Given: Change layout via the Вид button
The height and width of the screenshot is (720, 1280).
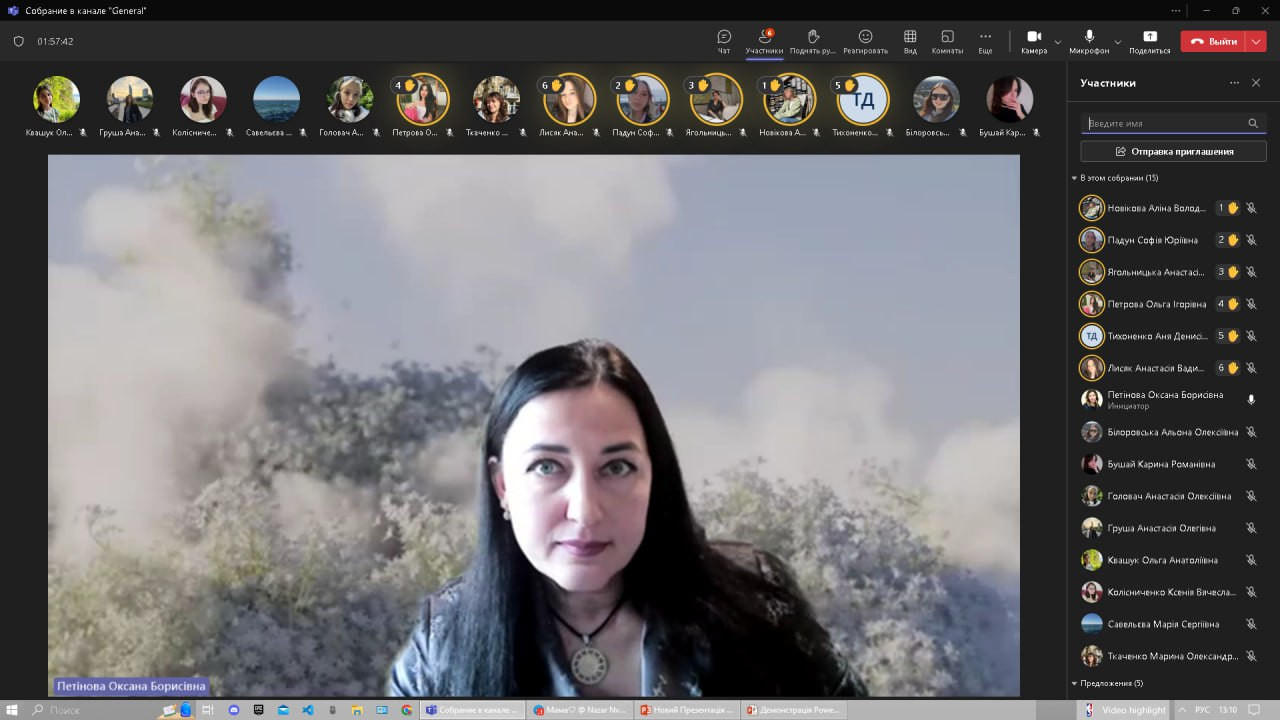Looking at the screenshot, I should click(x=910, y=41).
